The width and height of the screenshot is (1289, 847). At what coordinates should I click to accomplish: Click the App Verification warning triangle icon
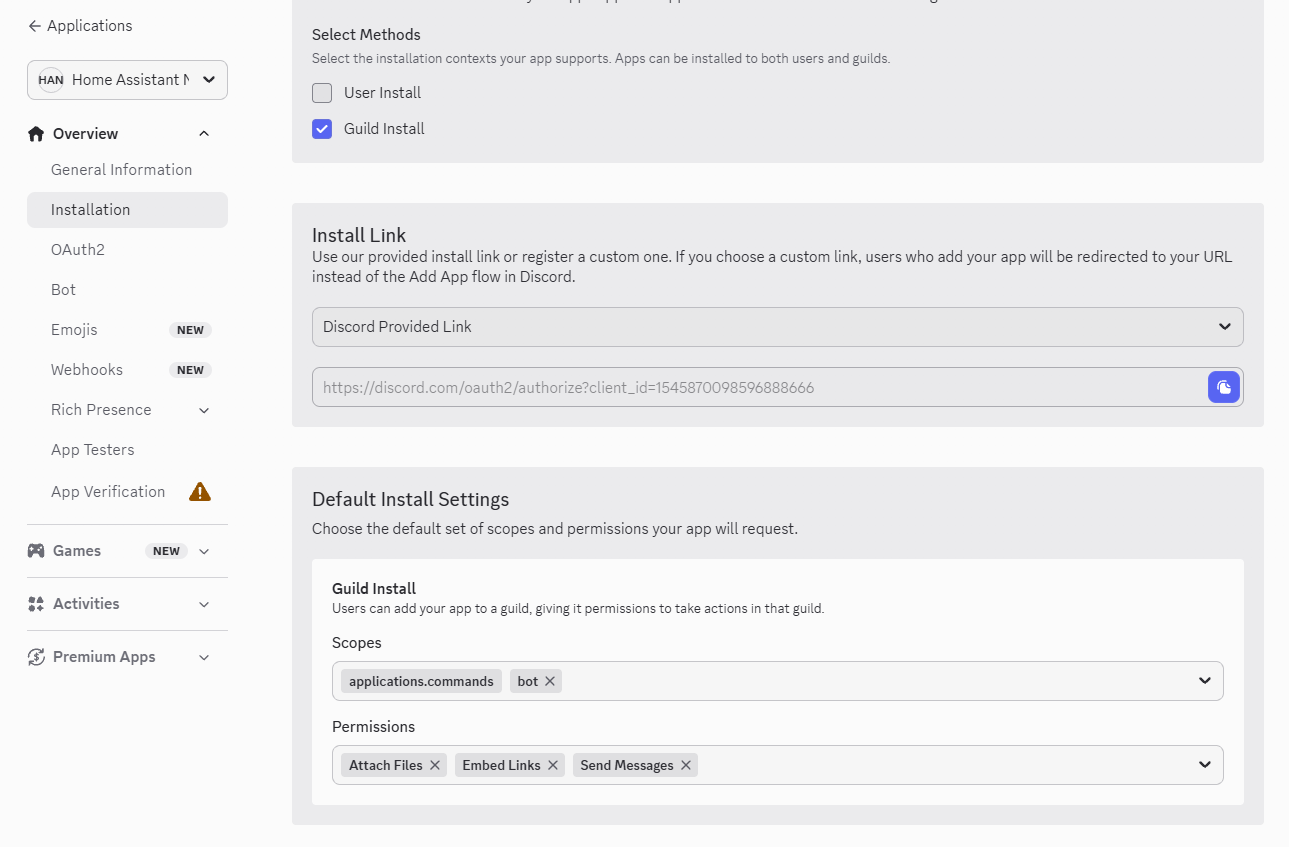coord(200,491)
